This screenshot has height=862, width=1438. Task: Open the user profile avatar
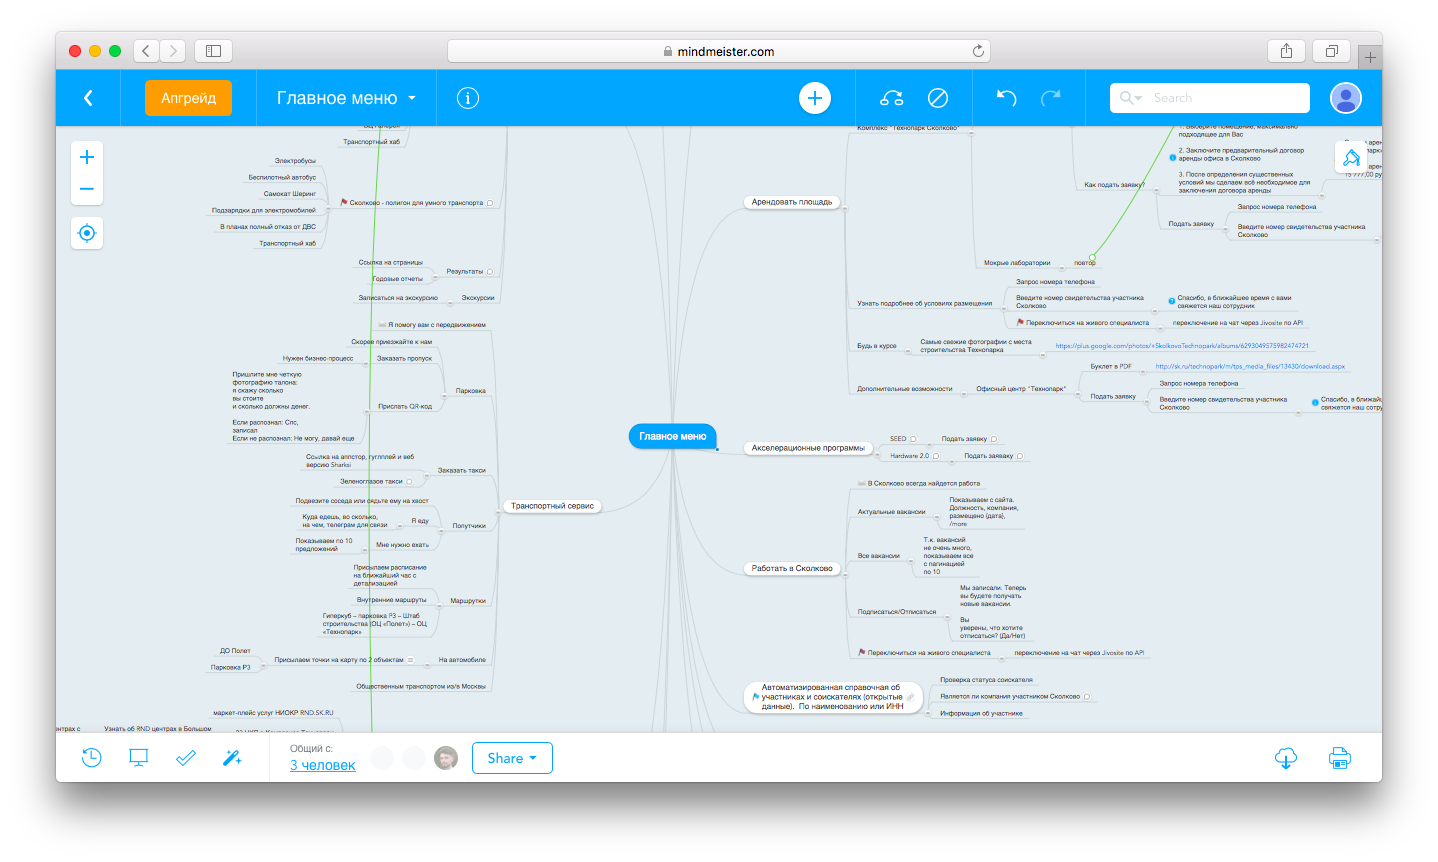click(1346, 98)
